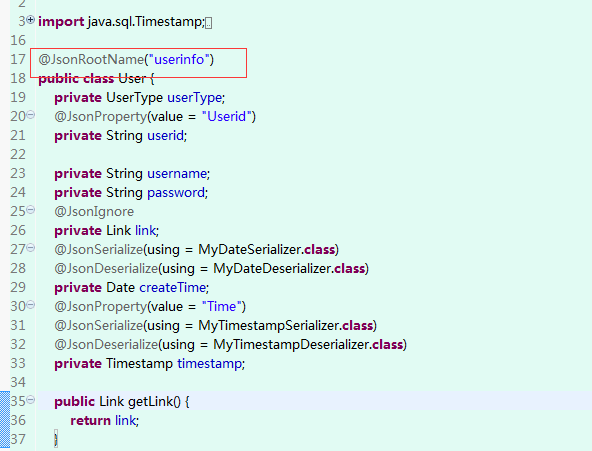Click MyDateSerializer class reference
This screenshot has height=451, width=592.
250,249
